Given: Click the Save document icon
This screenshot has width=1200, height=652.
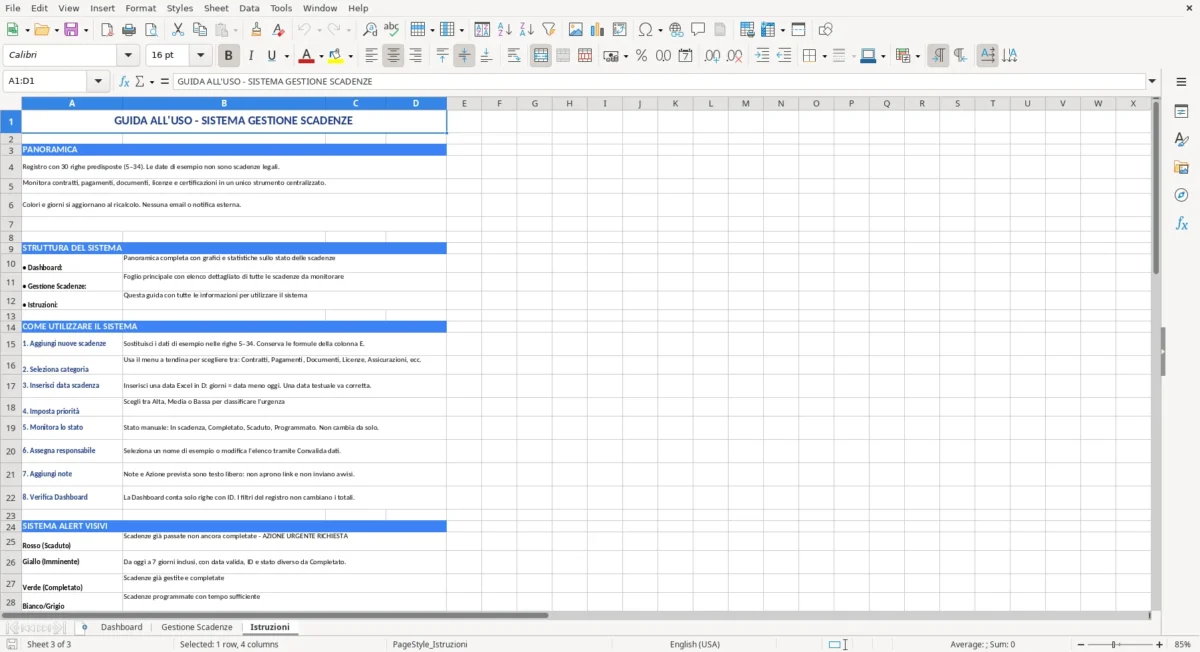Looking at the screenshot, I should point(71,30).
